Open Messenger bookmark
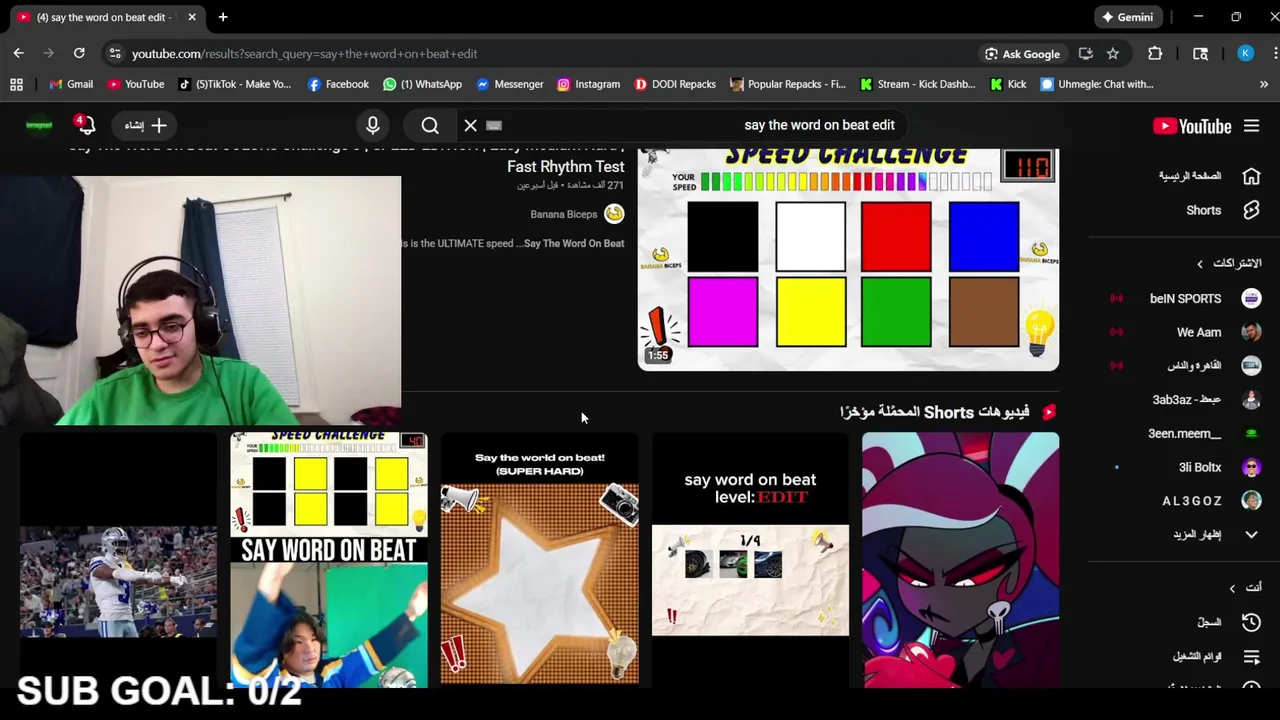Image resolution: width=1280 pixels, height=720 pixels. pos(509,84)
